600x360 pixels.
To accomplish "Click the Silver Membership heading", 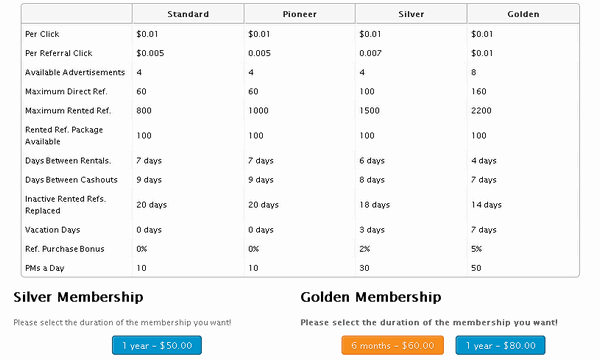I will pyautogui.click(x=78, y=297).
